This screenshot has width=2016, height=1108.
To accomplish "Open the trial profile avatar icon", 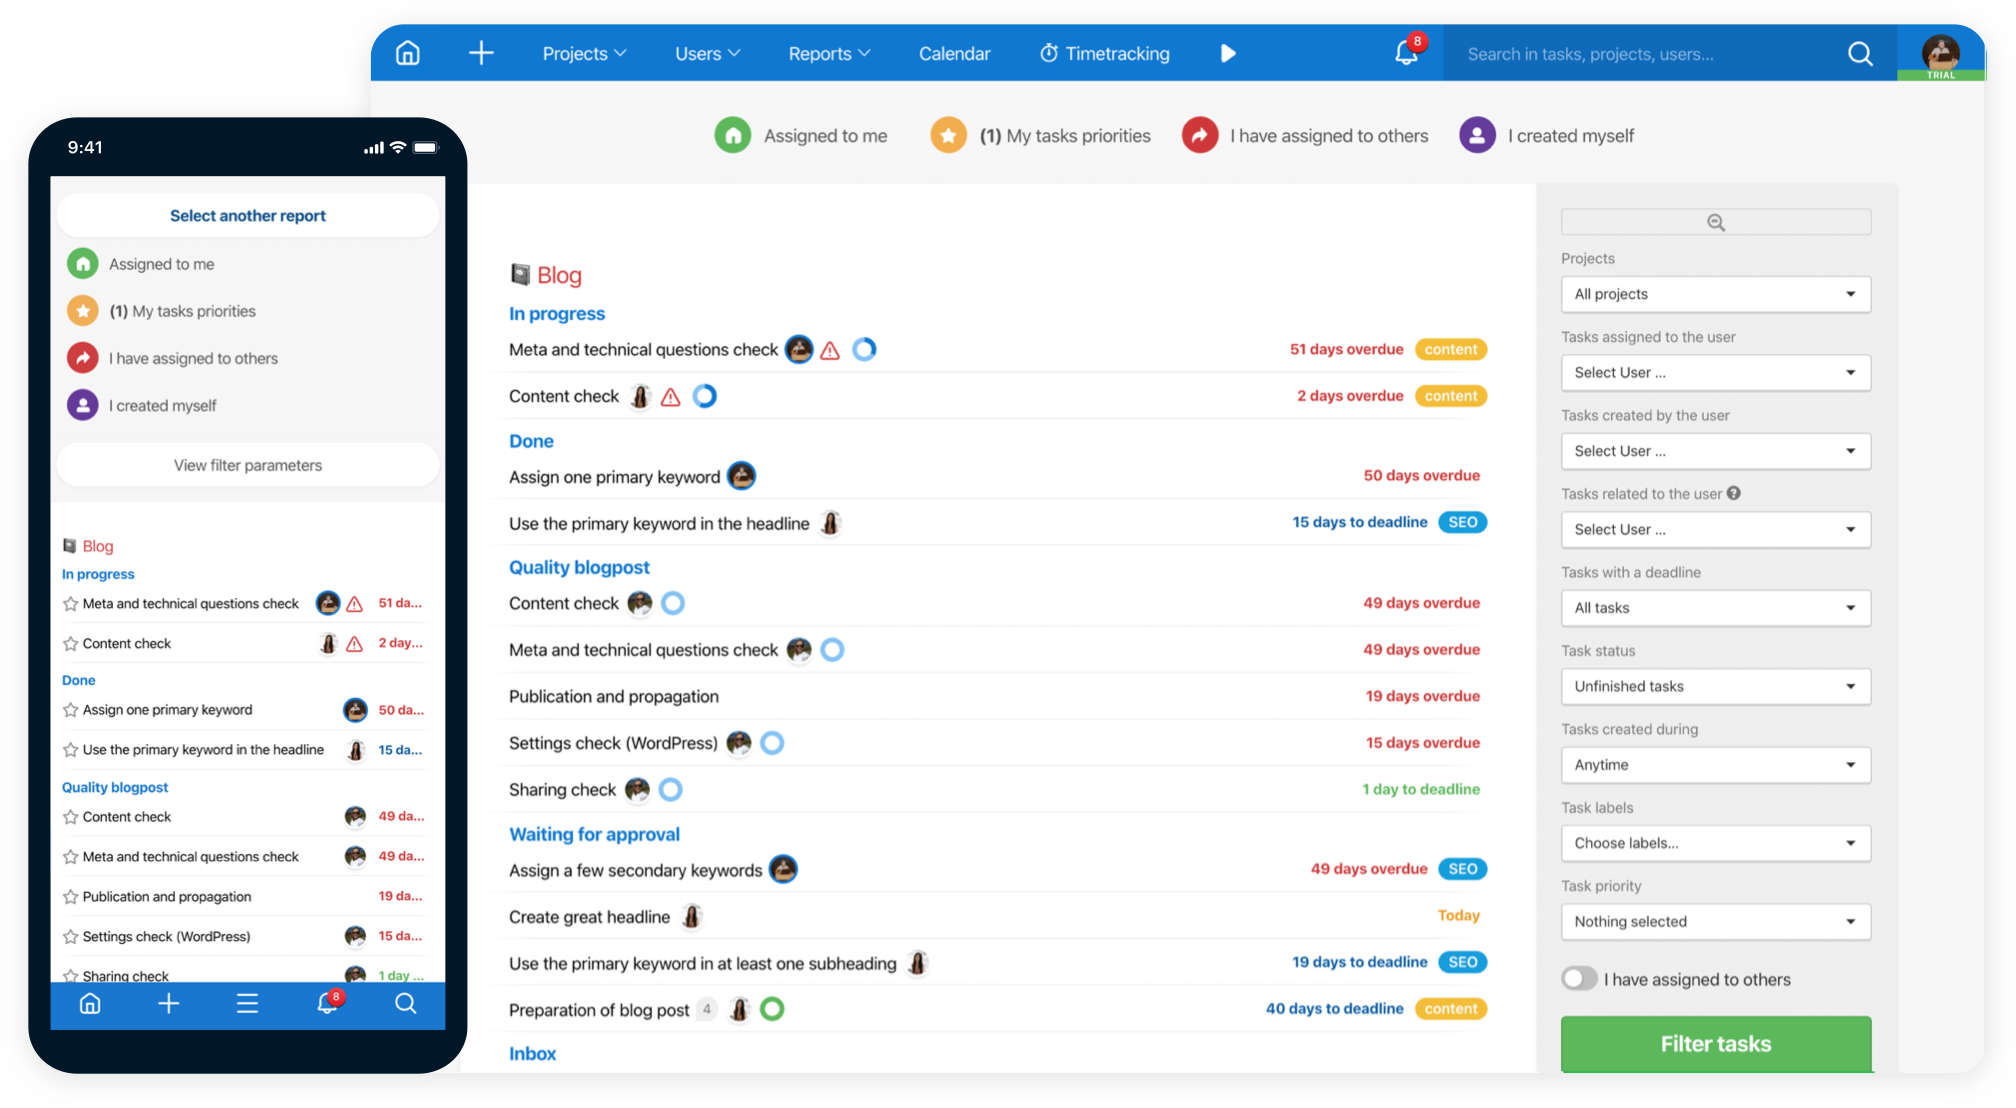I will (1941, 53).
